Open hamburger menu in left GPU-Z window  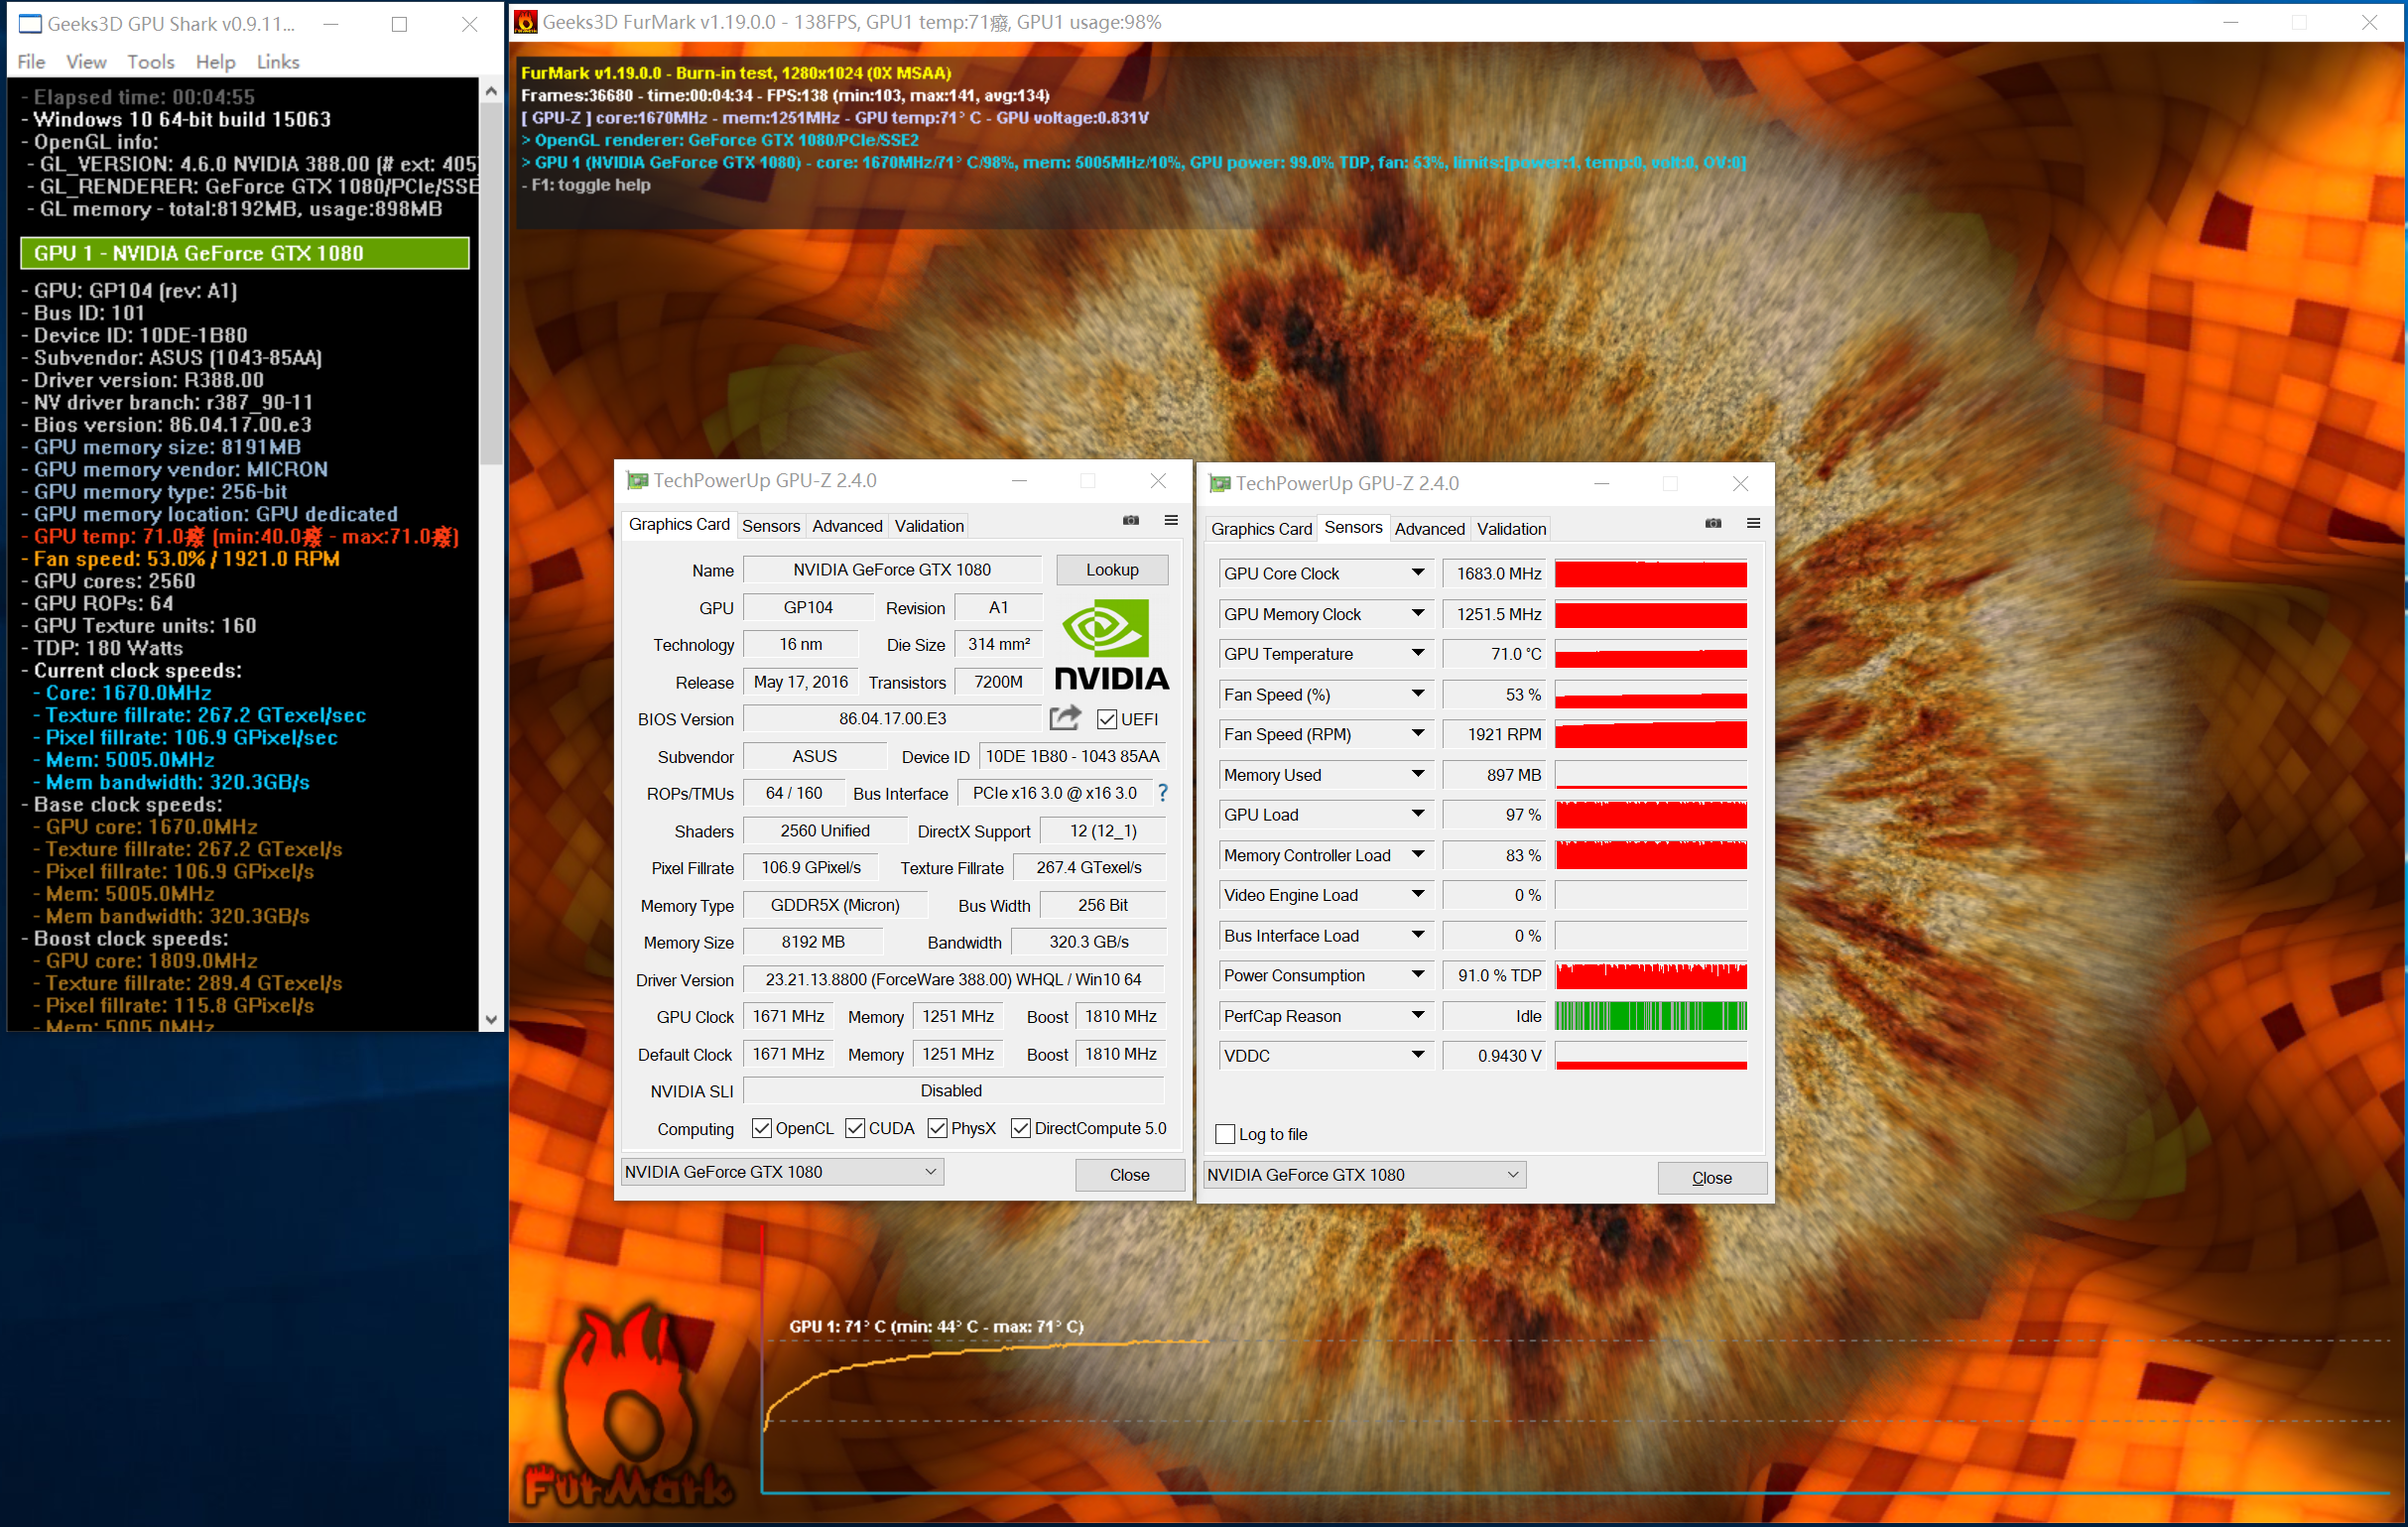point(1171,520)
